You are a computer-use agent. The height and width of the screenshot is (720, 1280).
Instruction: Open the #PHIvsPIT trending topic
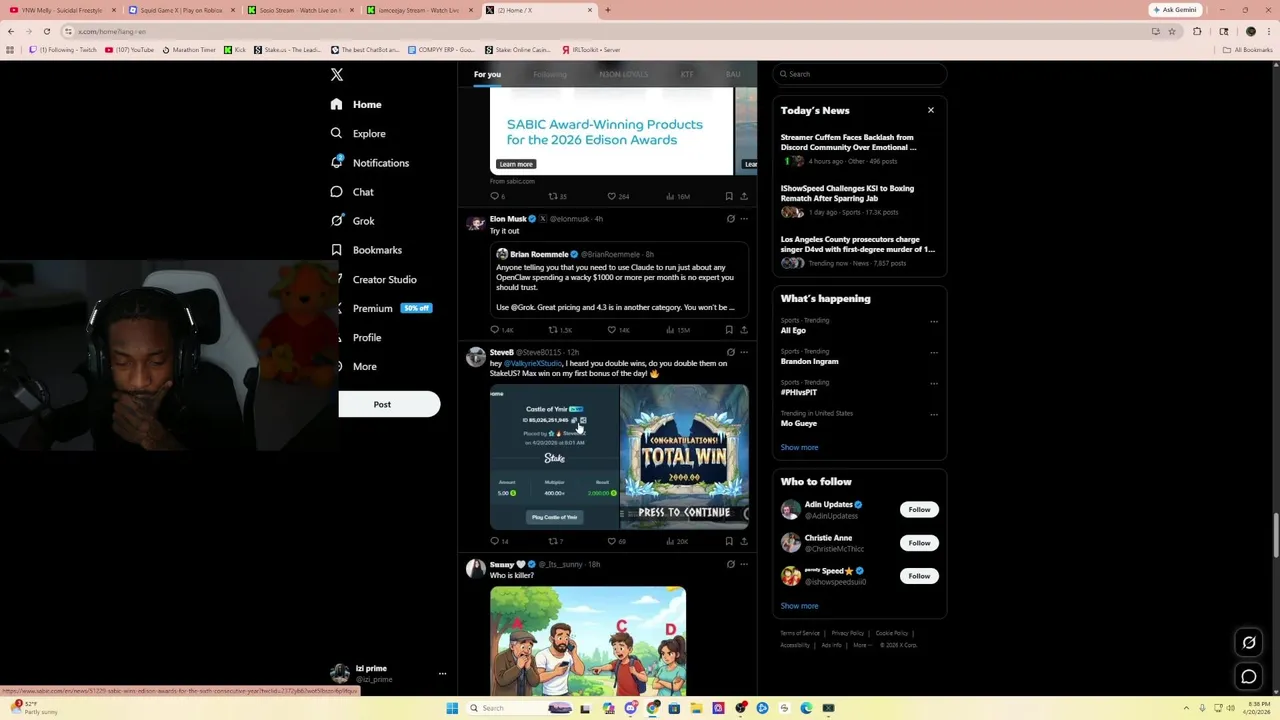point(799,392)
